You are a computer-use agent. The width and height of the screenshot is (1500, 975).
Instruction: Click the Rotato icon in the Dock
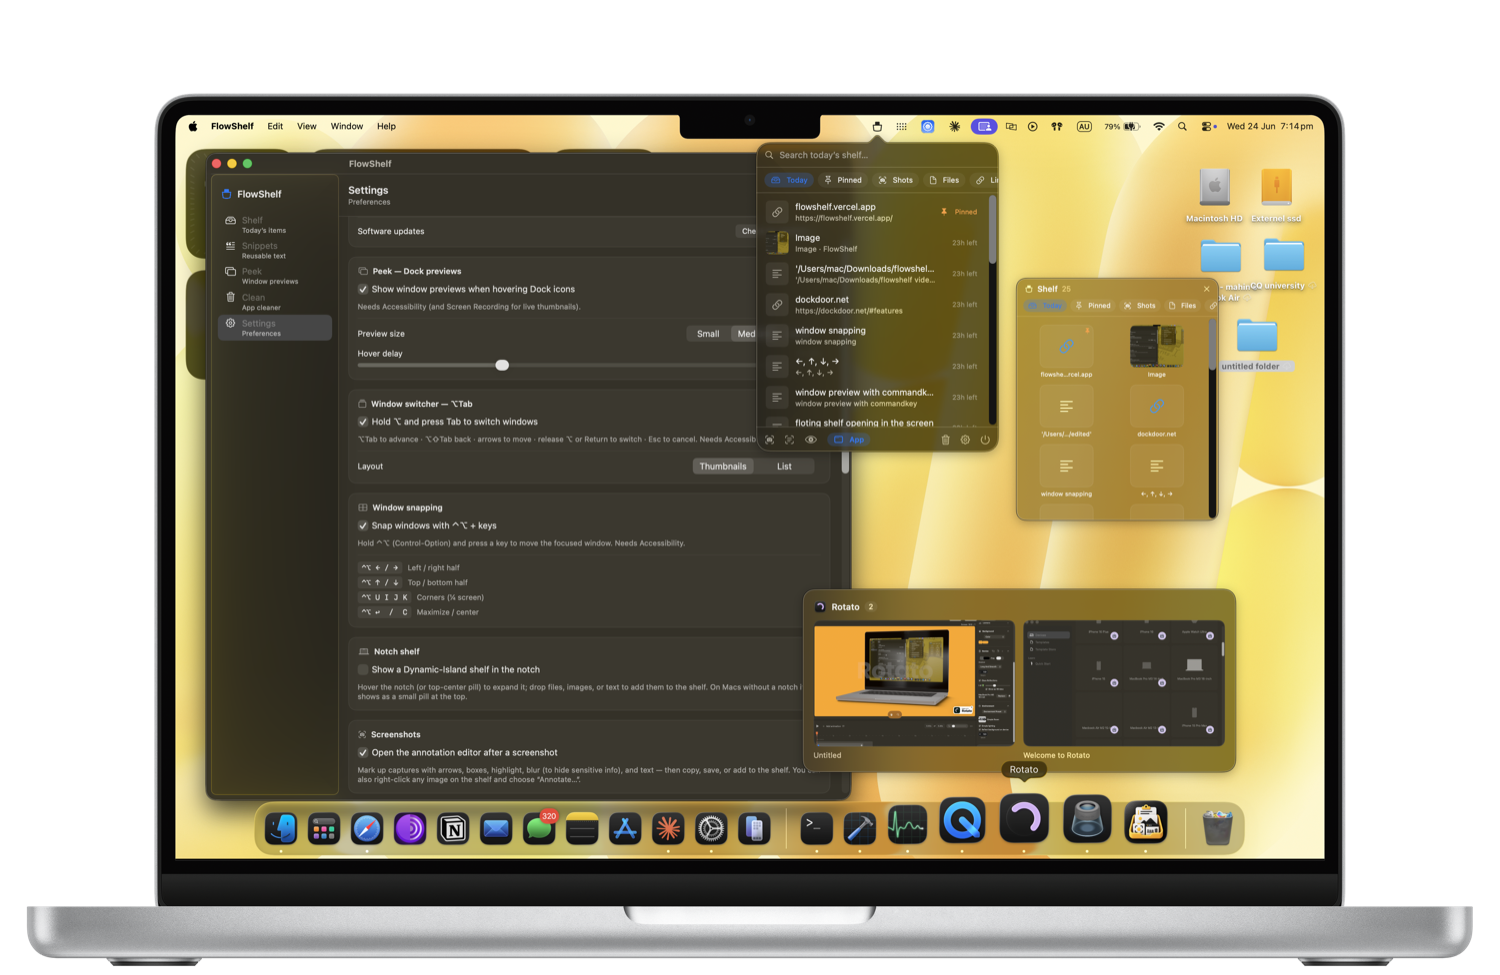(x=1024, y=820)
